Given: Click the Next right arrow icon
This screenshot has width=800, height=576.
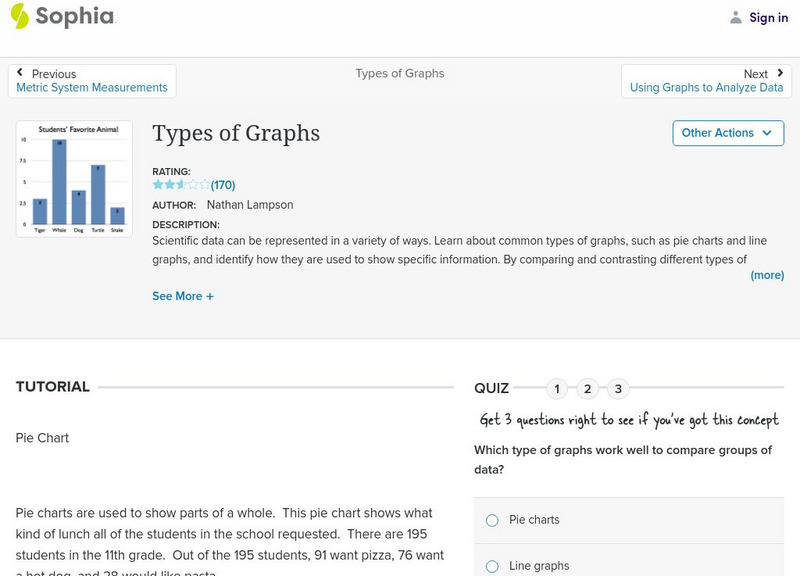Looking at the screenshot, I should [x=779, y=73].
